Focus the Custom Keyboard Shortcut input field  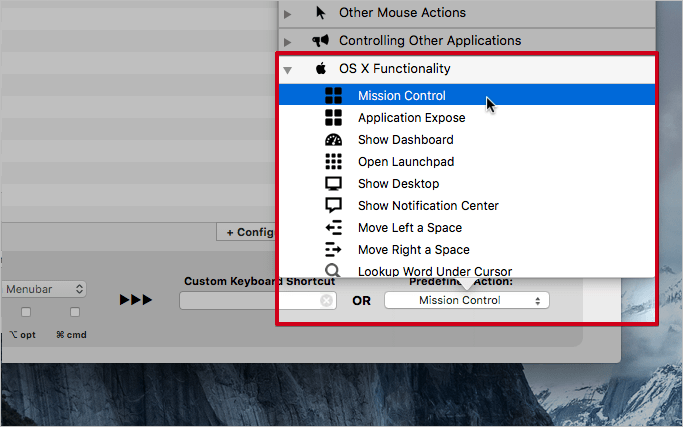tap(257, 301)
